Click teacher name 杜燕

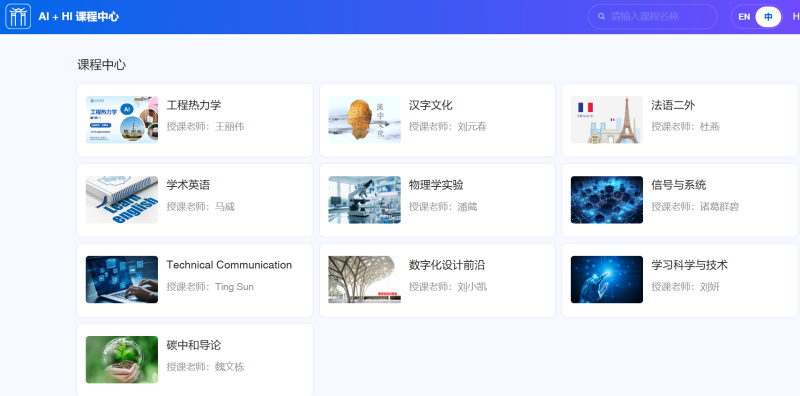[x=710, y=127]
